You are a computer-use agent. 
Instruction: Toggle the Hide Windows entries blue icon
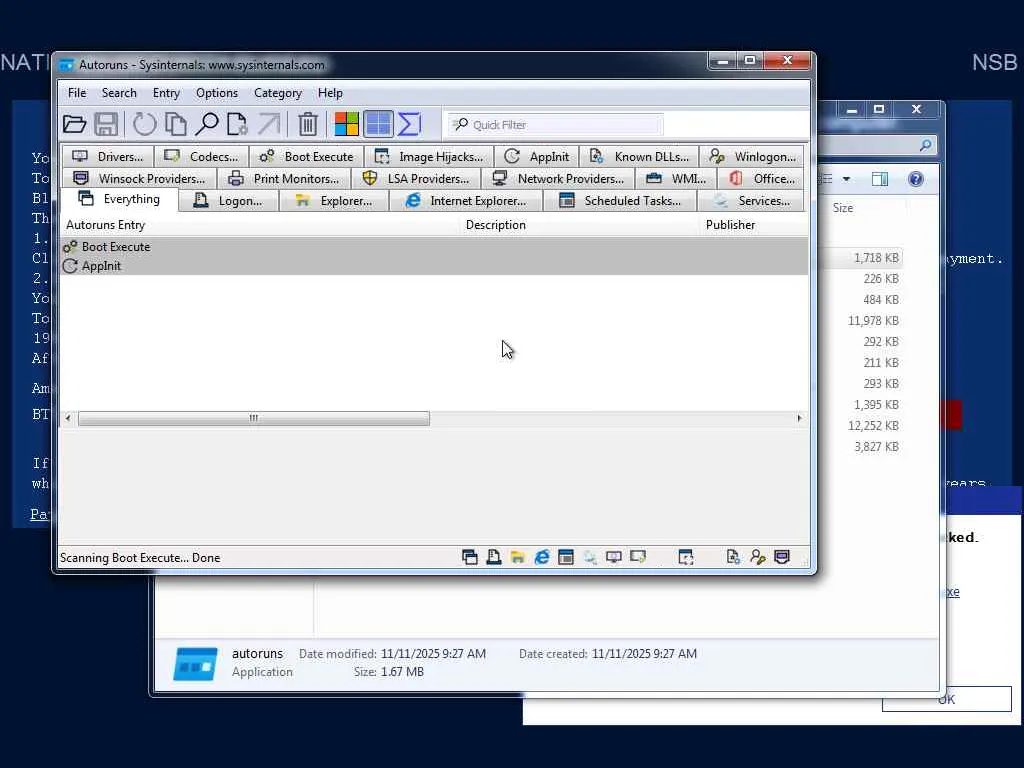tap(378, 124)
